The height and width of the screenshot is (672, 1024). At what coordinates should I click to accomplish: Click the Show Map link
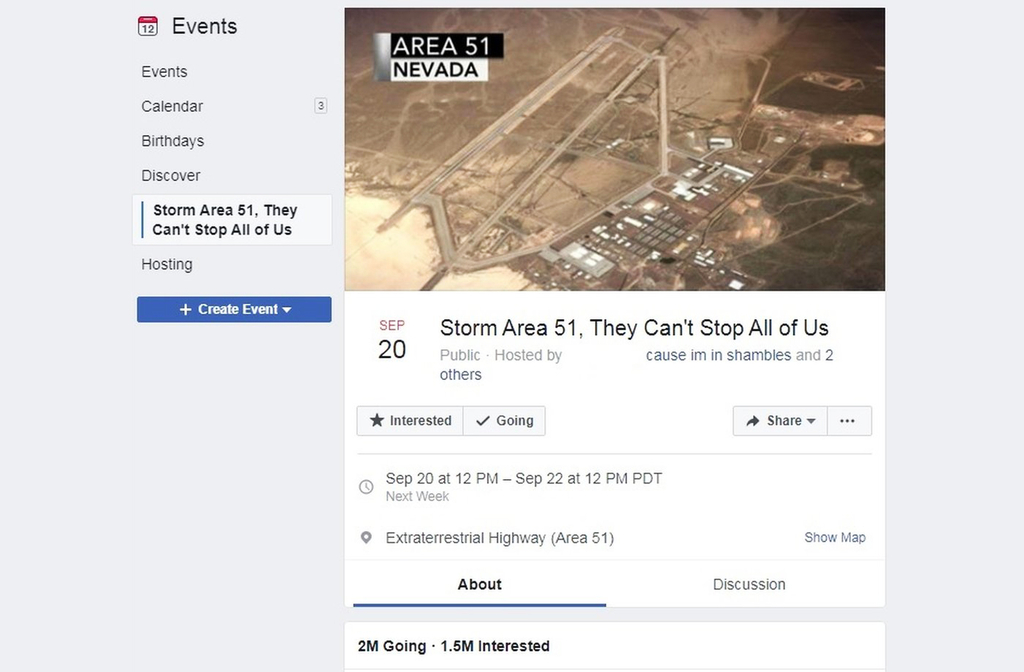pos(835,537)
